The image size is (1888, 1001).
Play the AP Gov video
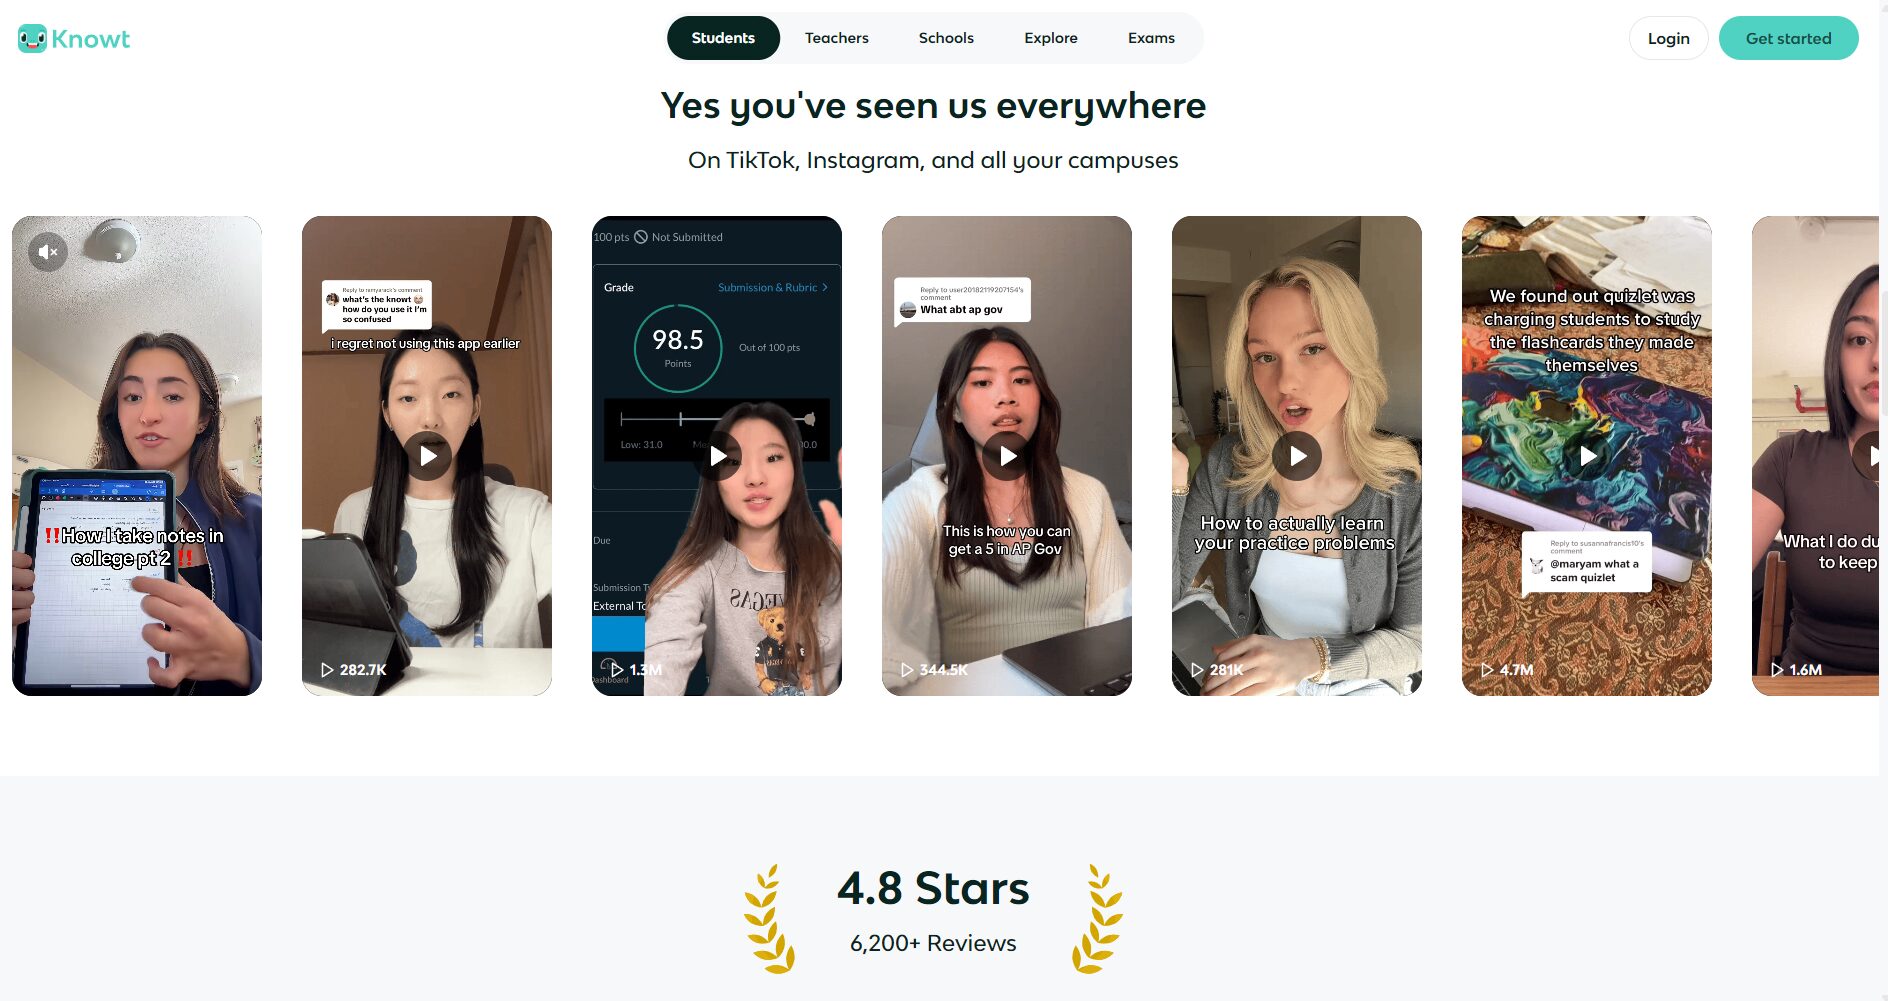(1008, 456)
